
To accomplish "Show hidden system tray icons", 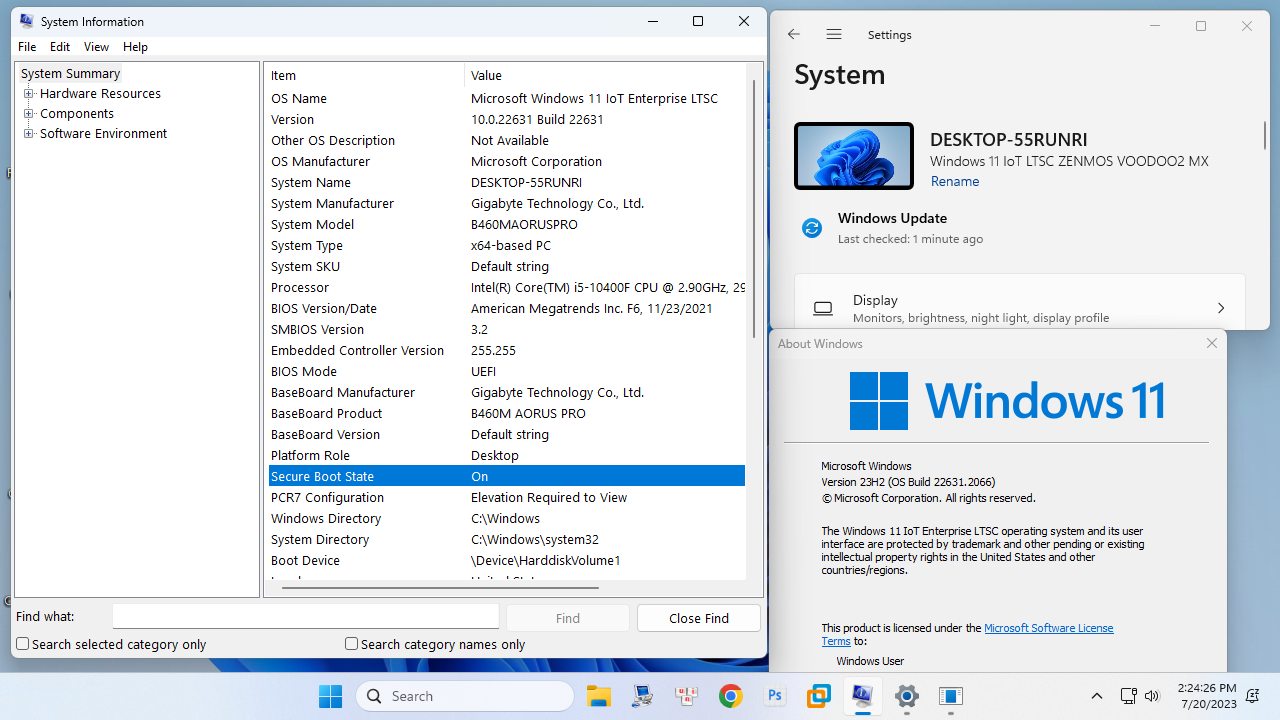I will tap(1097, 696).
